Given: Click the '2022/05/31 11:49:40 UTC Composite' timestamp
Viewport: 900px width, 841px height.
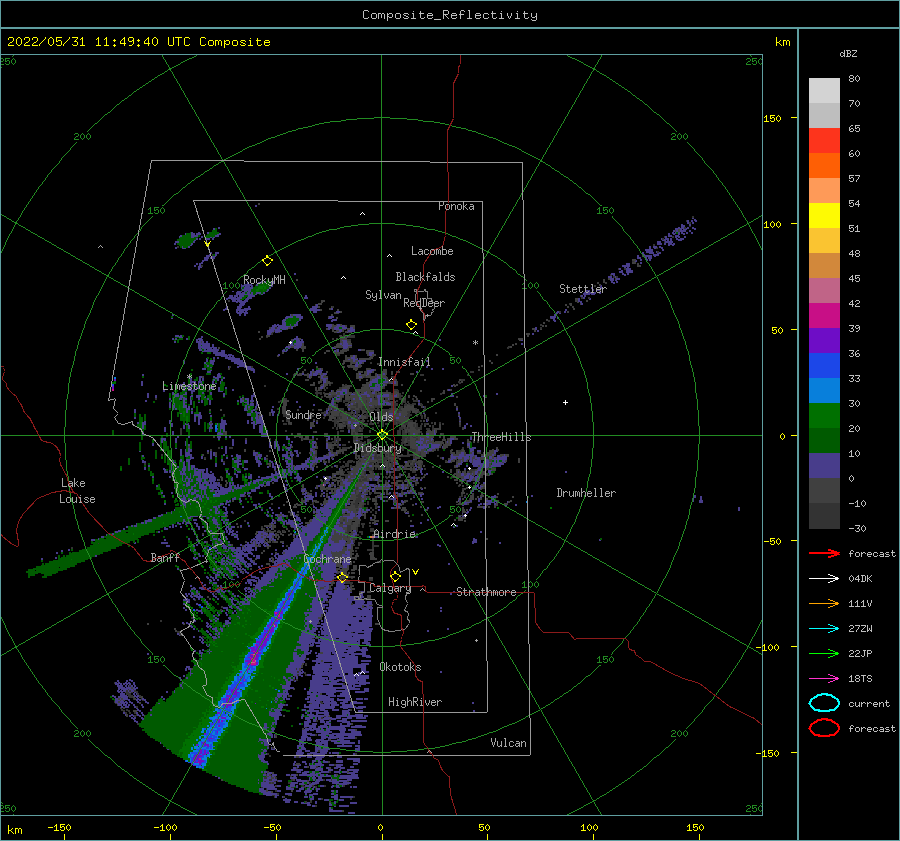Looking at the screenshot, I should (138, 42).
